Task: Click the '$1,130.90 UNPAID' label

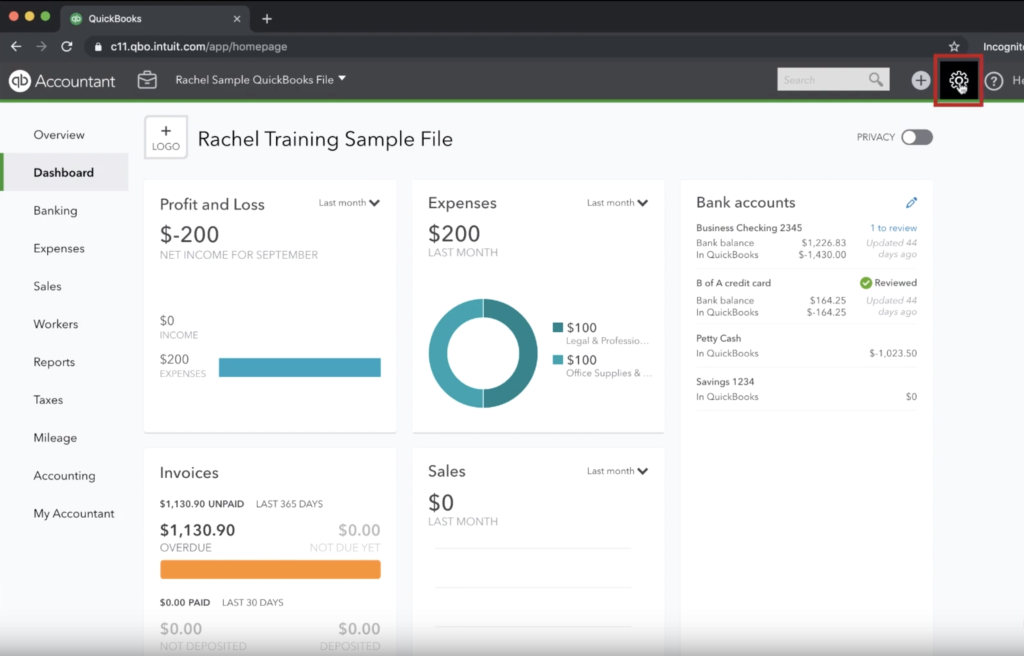Action: 202,504
